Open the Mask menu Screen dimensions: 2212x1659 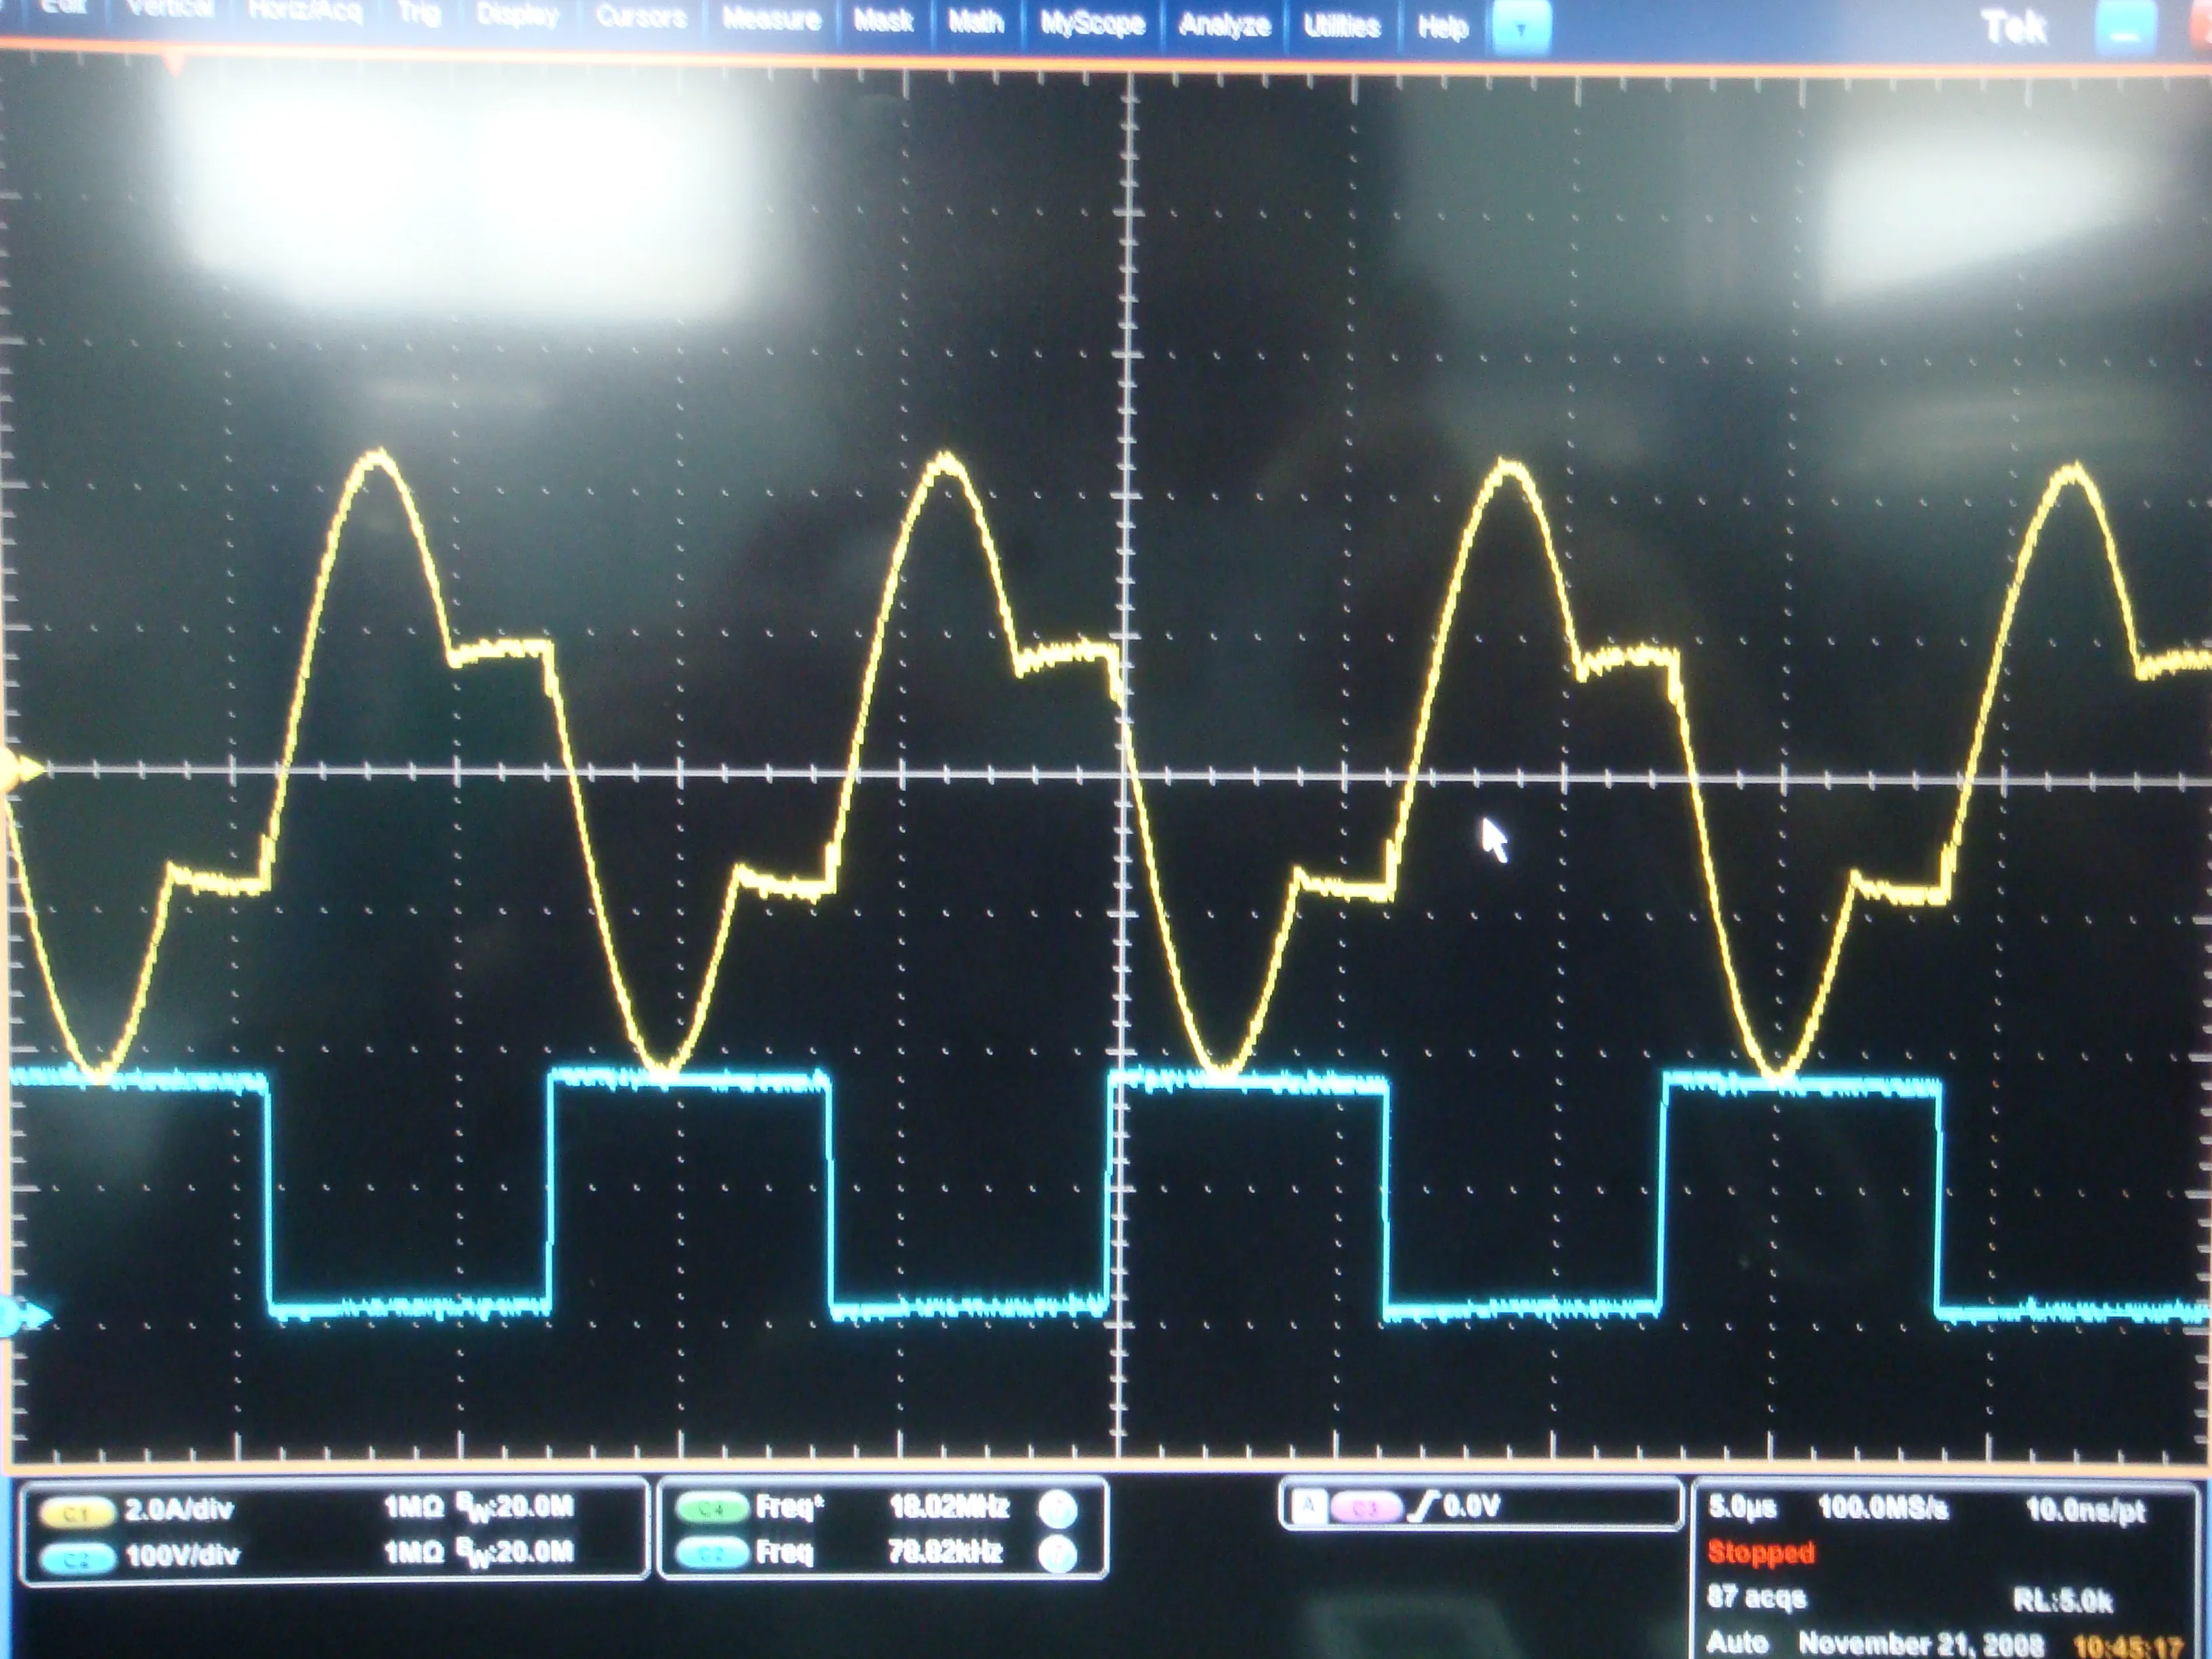[883, 21]
